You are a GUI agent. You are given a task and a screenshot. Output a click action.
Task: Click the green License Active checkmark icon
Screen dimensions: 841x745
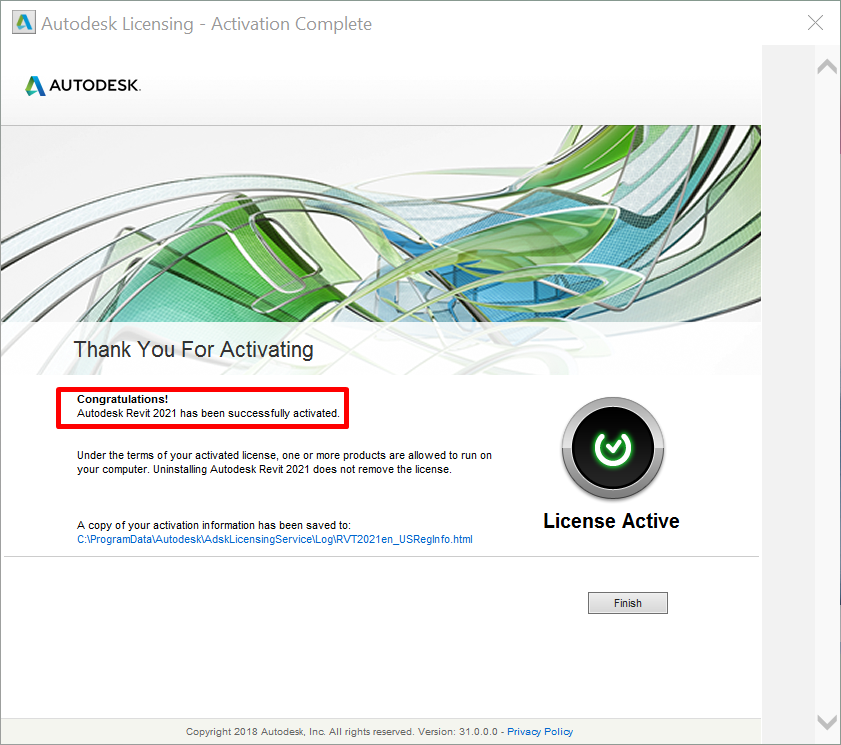coord(613,448)
